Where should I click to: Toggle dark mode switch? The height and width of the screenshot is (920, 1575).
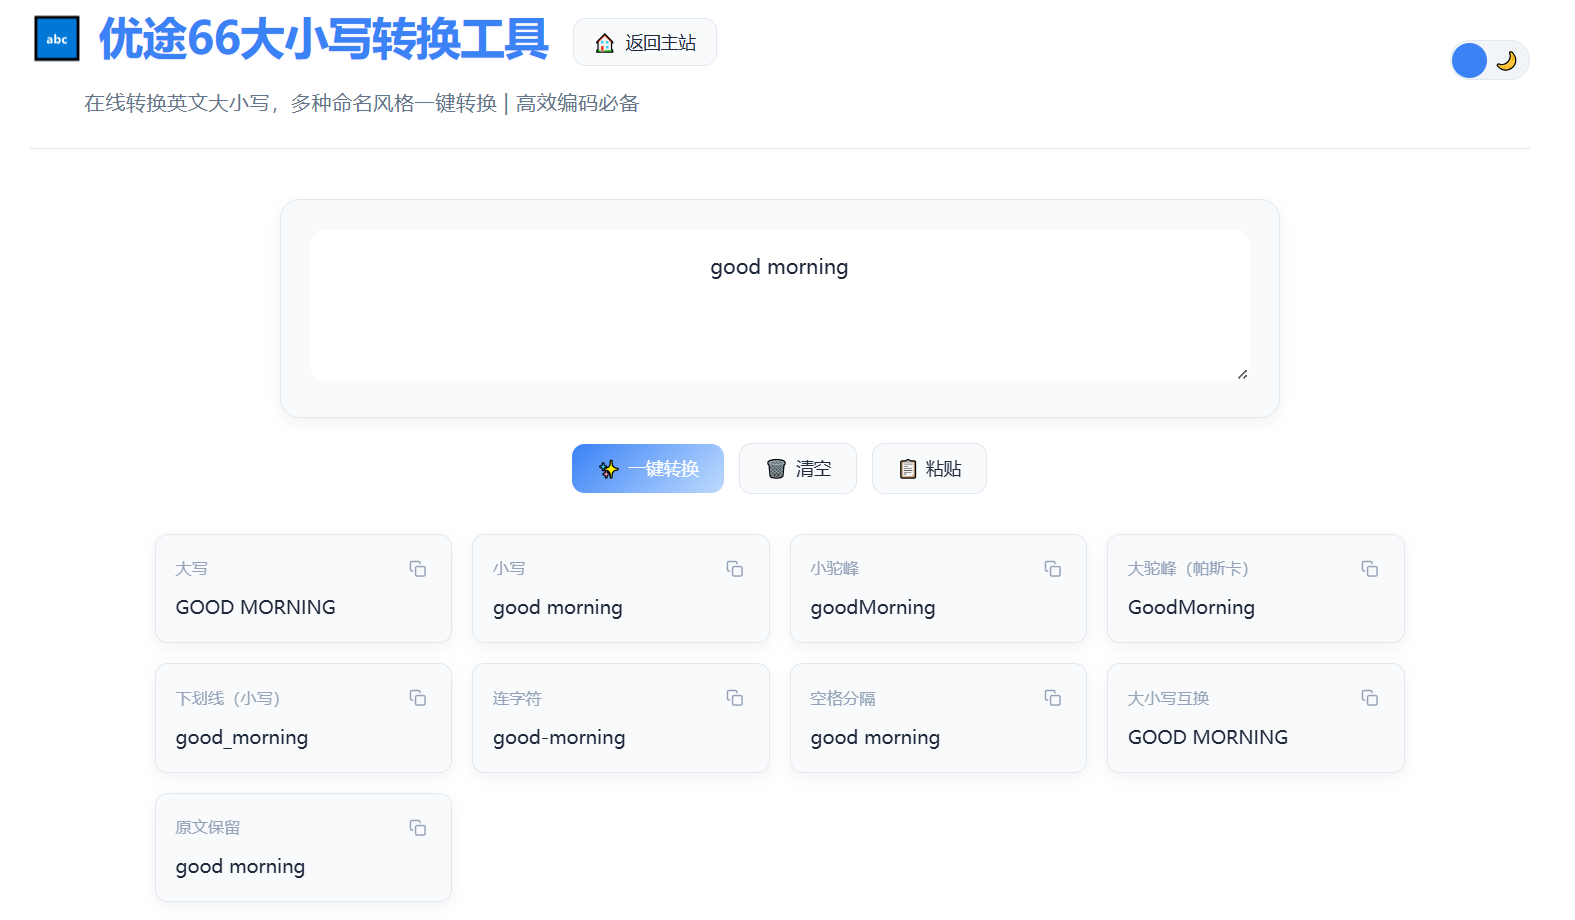pos(1489,60)
